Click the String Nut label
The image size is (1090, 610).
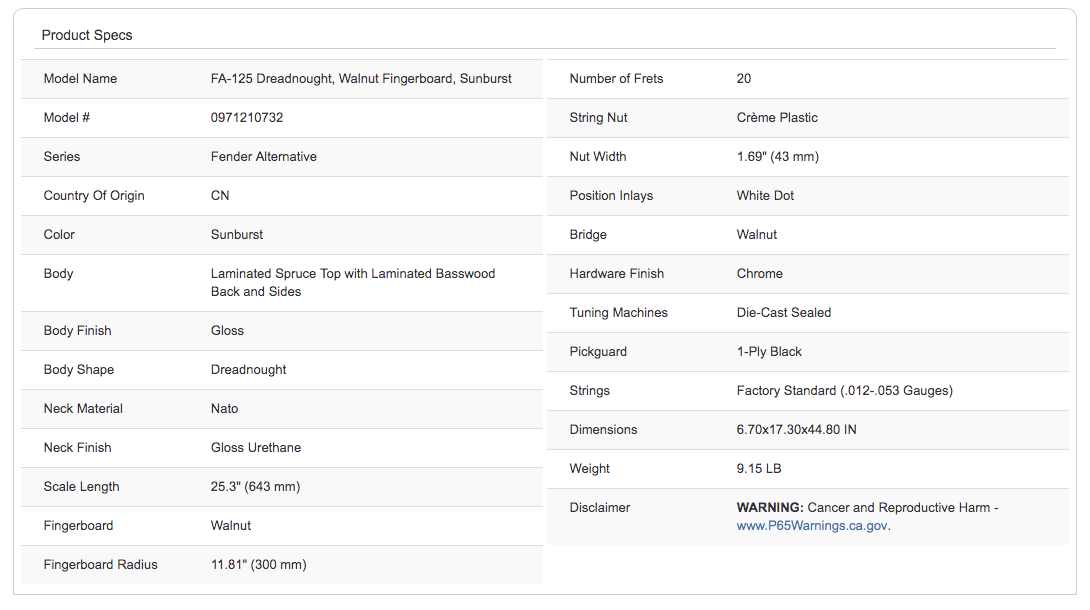(x=598, y=117)
